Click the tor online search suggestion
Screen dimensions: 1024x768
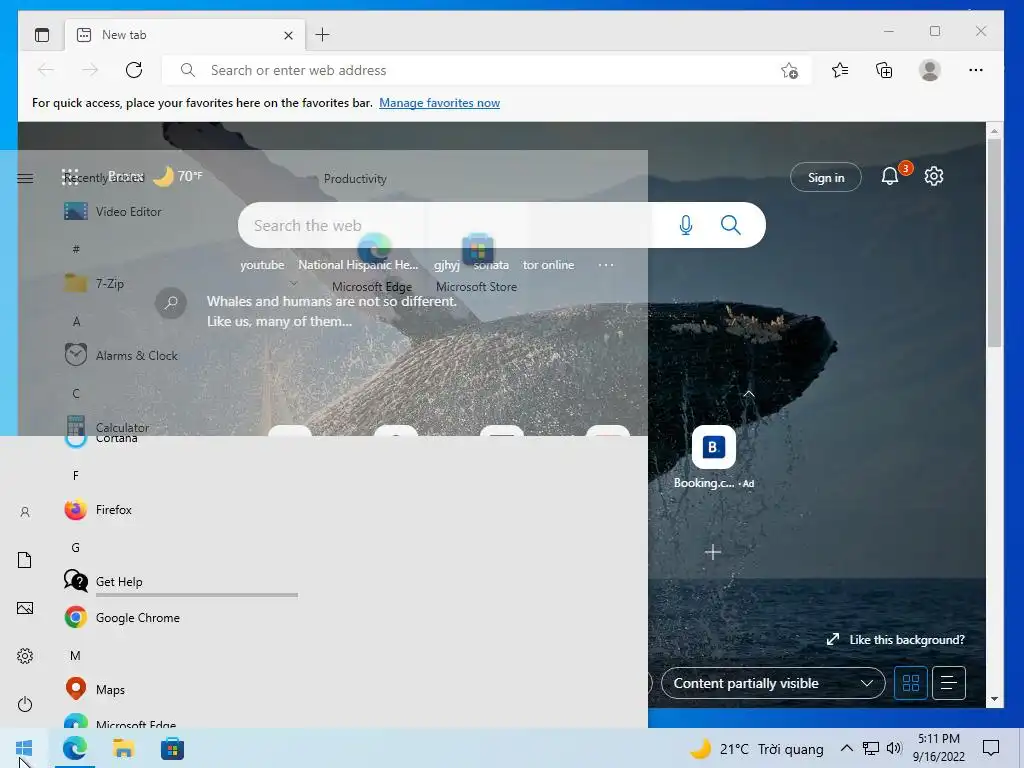(x=549, y=264)
